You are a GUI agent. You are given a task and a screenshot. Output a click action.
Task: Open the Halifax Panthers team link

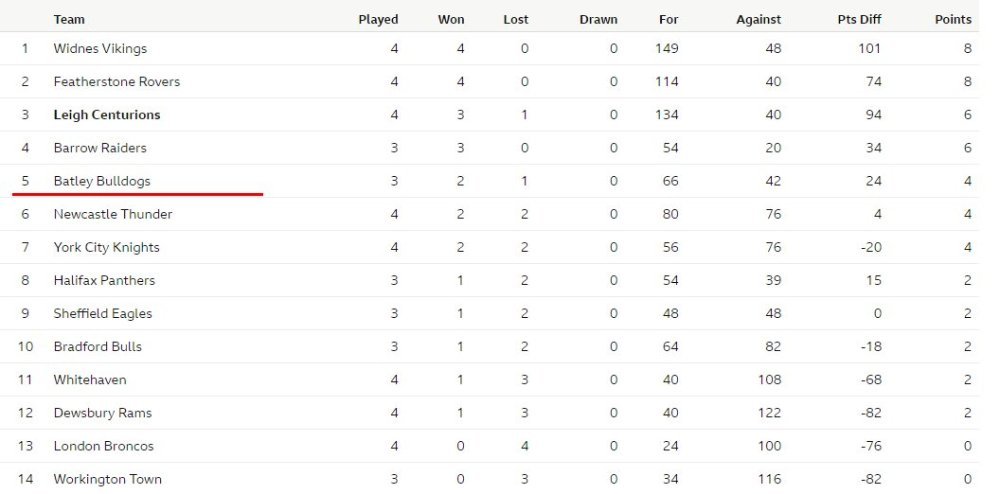[105, 280]
